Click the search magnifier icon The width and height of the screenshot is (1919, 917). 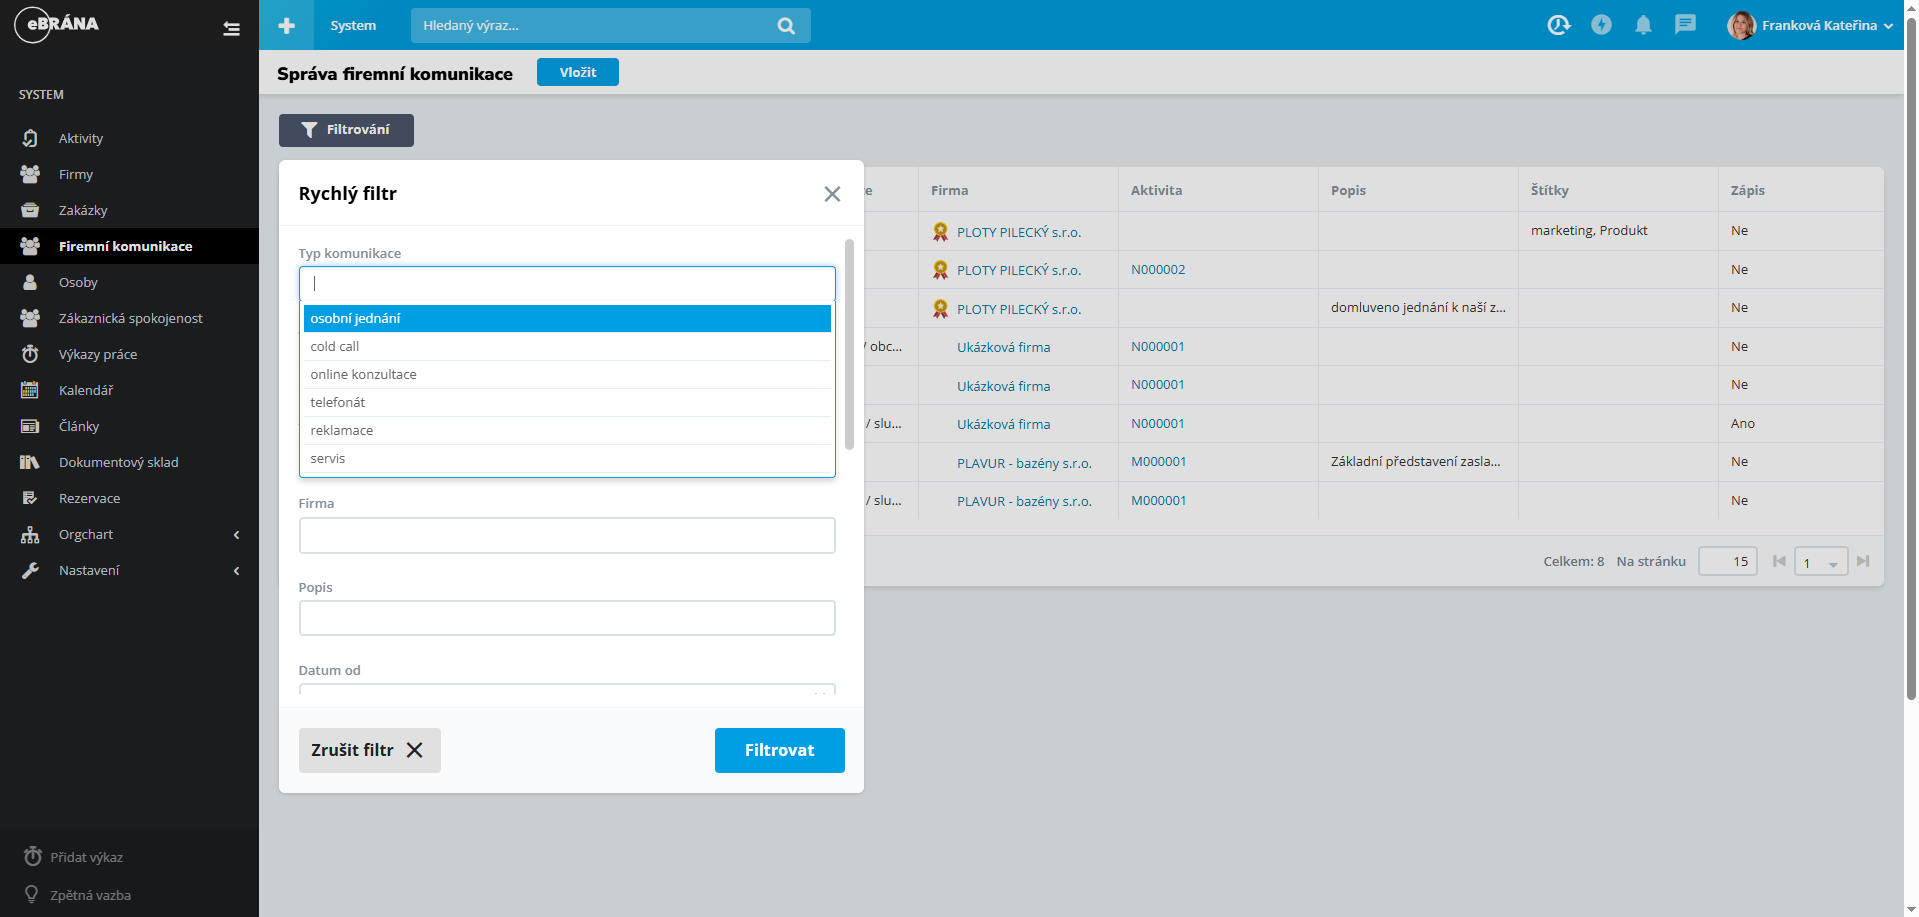[x=786, y=26]
